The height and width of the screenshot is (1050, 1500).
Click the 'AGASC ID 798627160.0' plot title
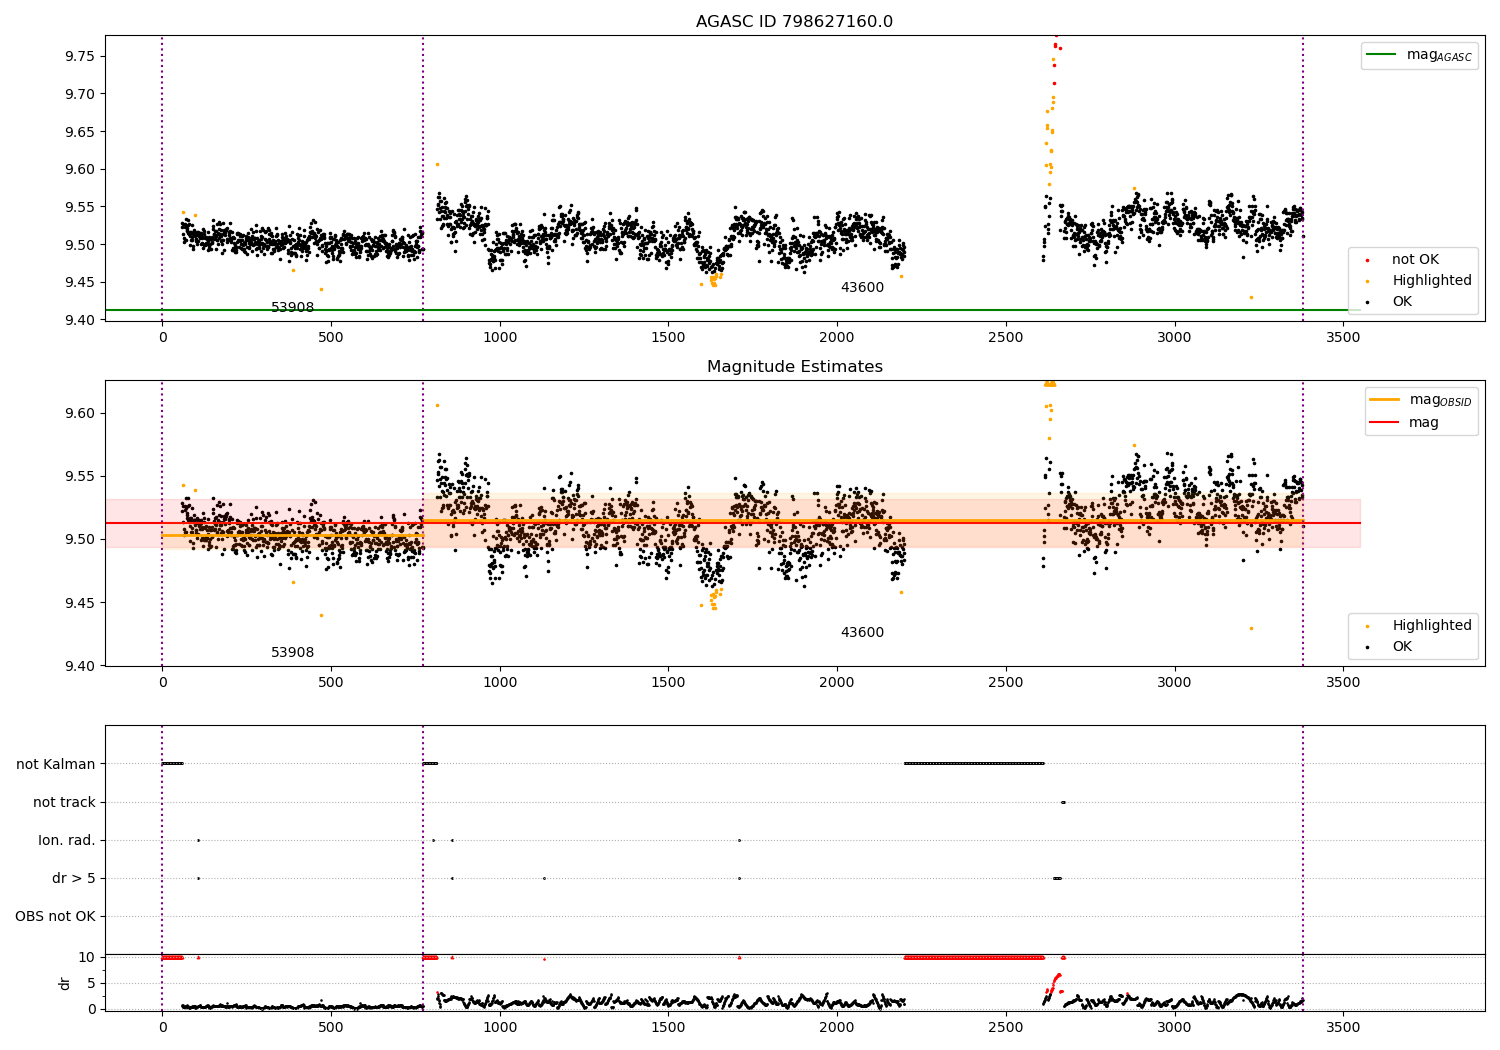point(794,22)
